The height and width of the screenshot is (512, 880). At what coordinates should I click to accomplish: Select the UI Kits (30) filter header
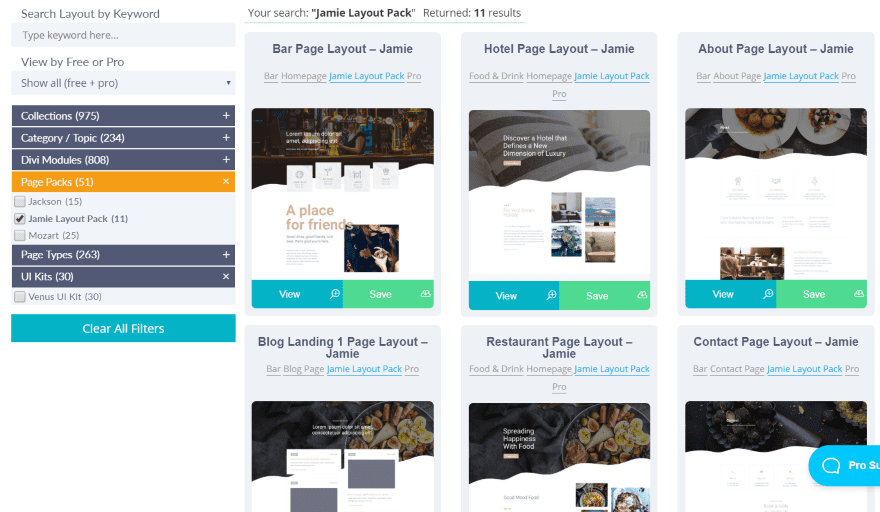(x=123, y=276)
